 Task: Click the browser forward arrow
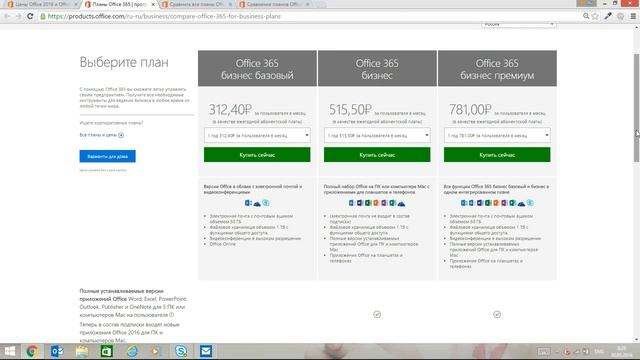[18, 16]
